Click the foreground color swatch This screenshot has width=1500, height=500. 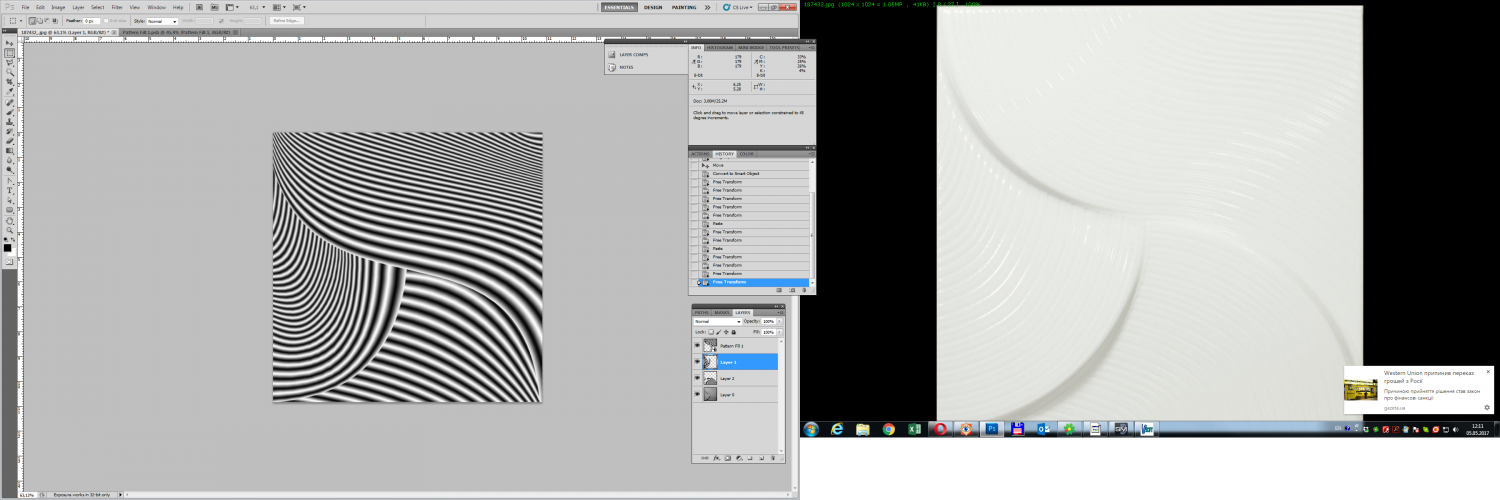point(7,248)
